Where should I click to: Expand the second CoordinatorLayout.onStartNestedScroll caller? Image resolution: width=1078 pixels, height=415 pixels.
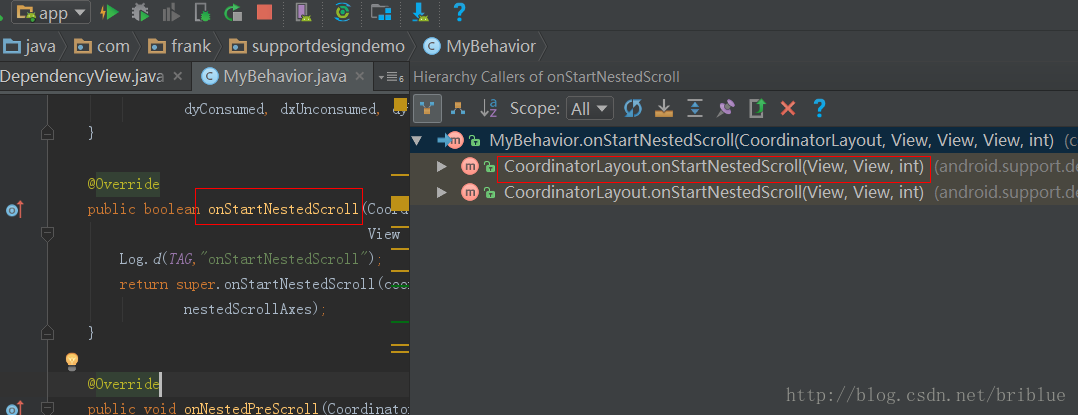[x=443, y=193]
